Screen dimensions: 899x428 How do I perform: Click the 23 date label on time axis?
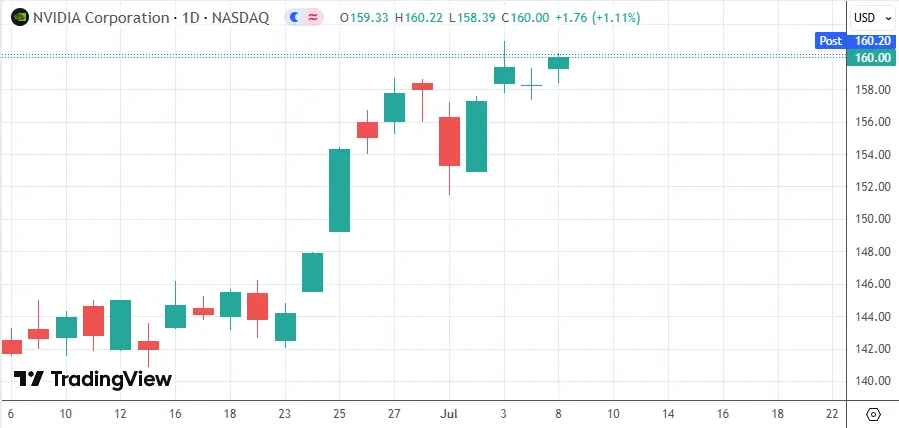pos(285,414)
